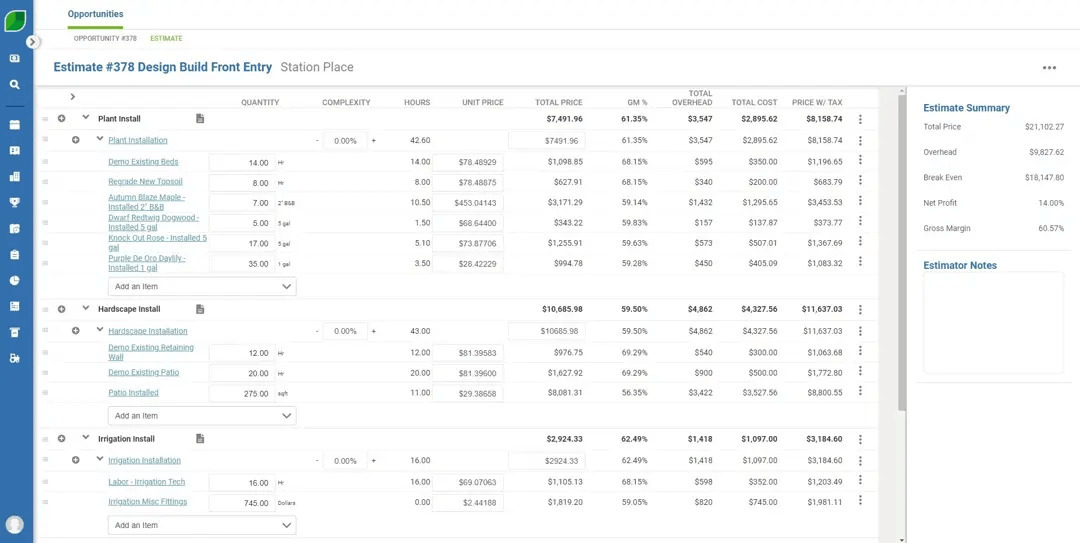This screenshot has height=543, width=1080.
Task: Decrease Irrigation Installation complexity with minus
Action: 317,461
